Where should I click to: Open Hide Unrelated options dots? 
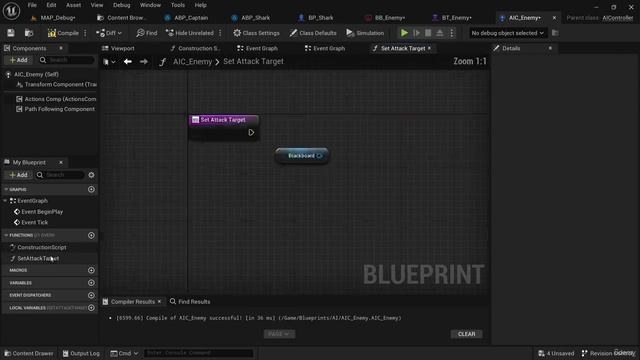220,33
